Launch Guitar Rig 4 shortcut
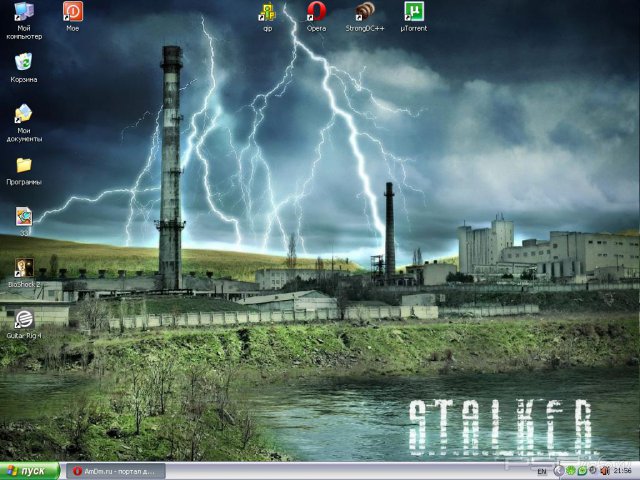Screen dimensions: 640x480 click(24, 320)
